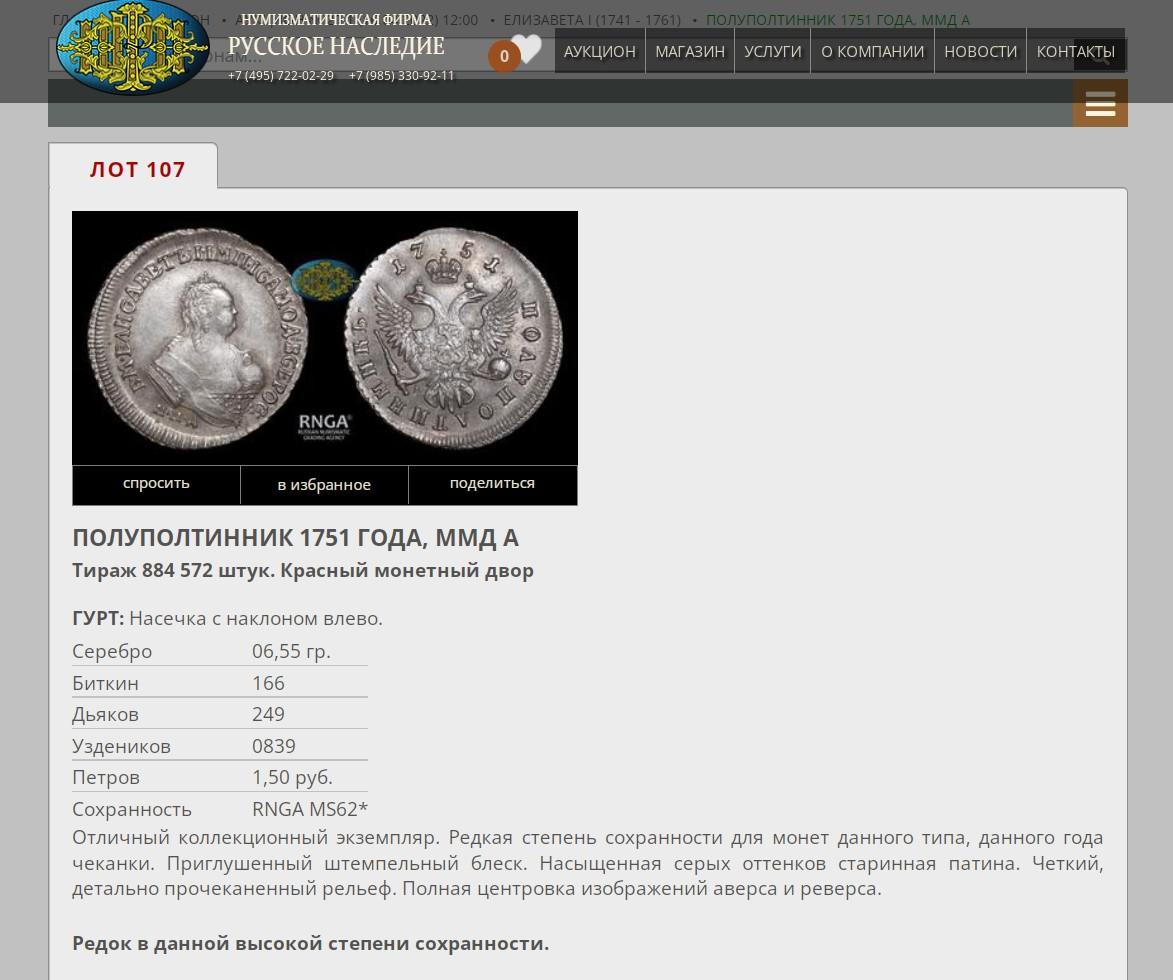Go to О КОМПАНИИ section
Viewport: 1173px width, 980px height.
[872, 52]
